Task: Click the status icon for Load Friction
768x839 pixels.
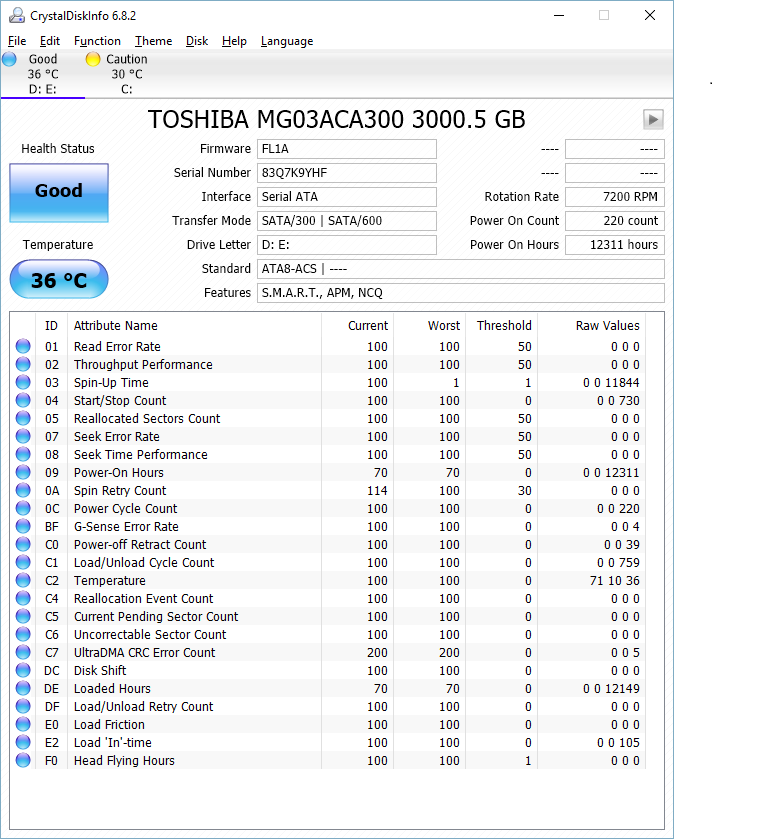Action: pyautogui.click(x=23, y=724)
